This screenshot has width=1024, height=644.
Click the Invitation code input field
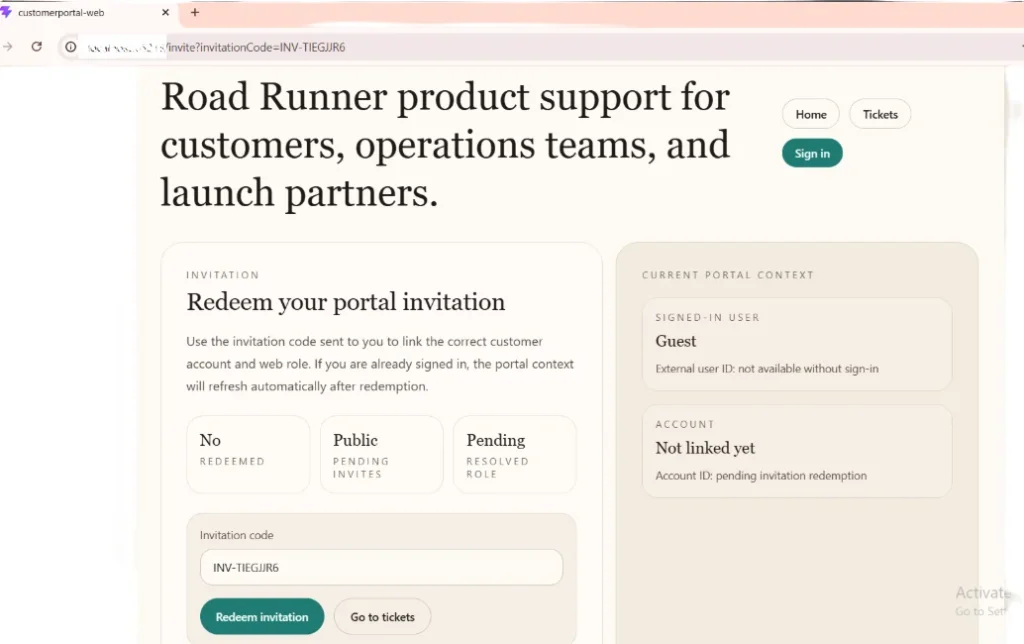(x=381, y=568)
